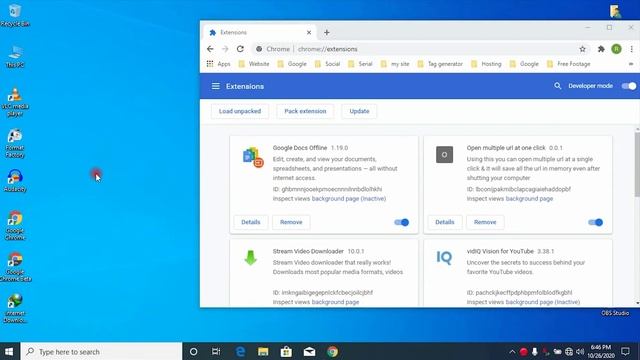This screenshot has height=360, width=640.
Task: Click the vidIQ IQ logo icon
Action: click(x=444, y=258)
